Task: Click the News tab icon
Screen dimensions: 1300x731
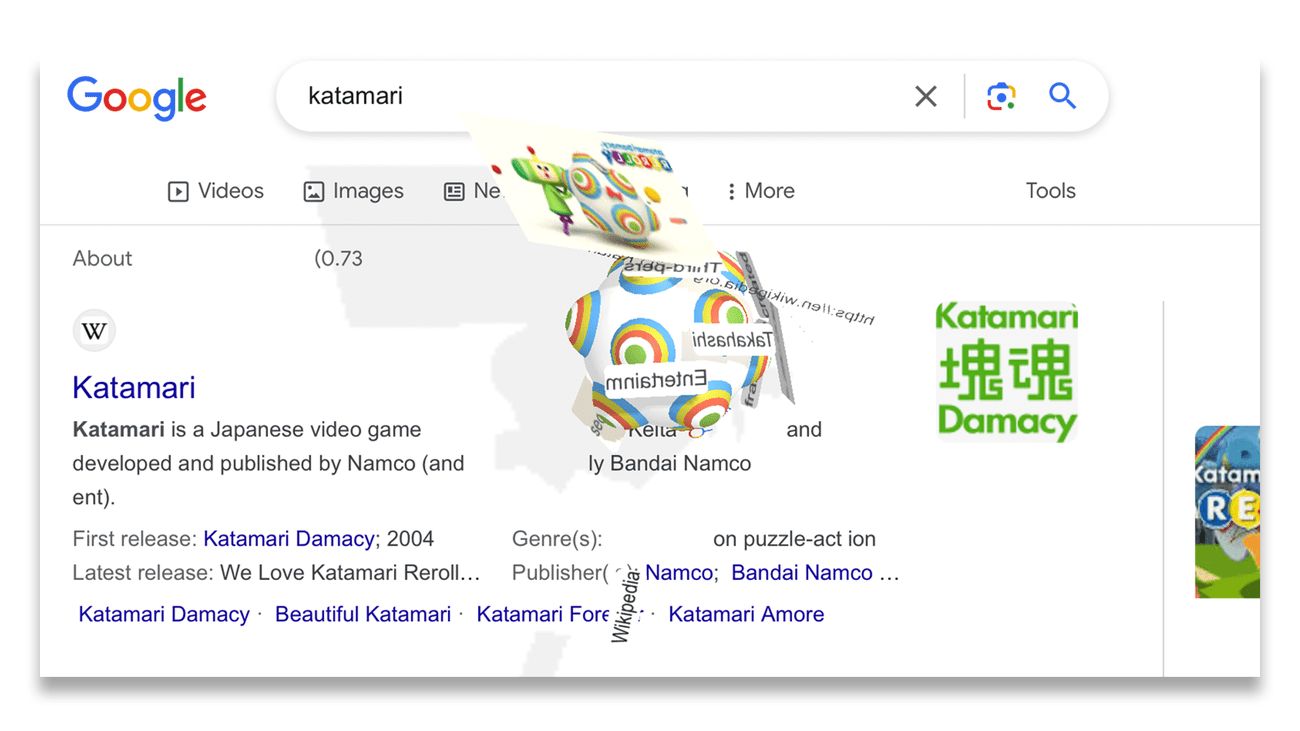Action: click(x=453, y=190)
